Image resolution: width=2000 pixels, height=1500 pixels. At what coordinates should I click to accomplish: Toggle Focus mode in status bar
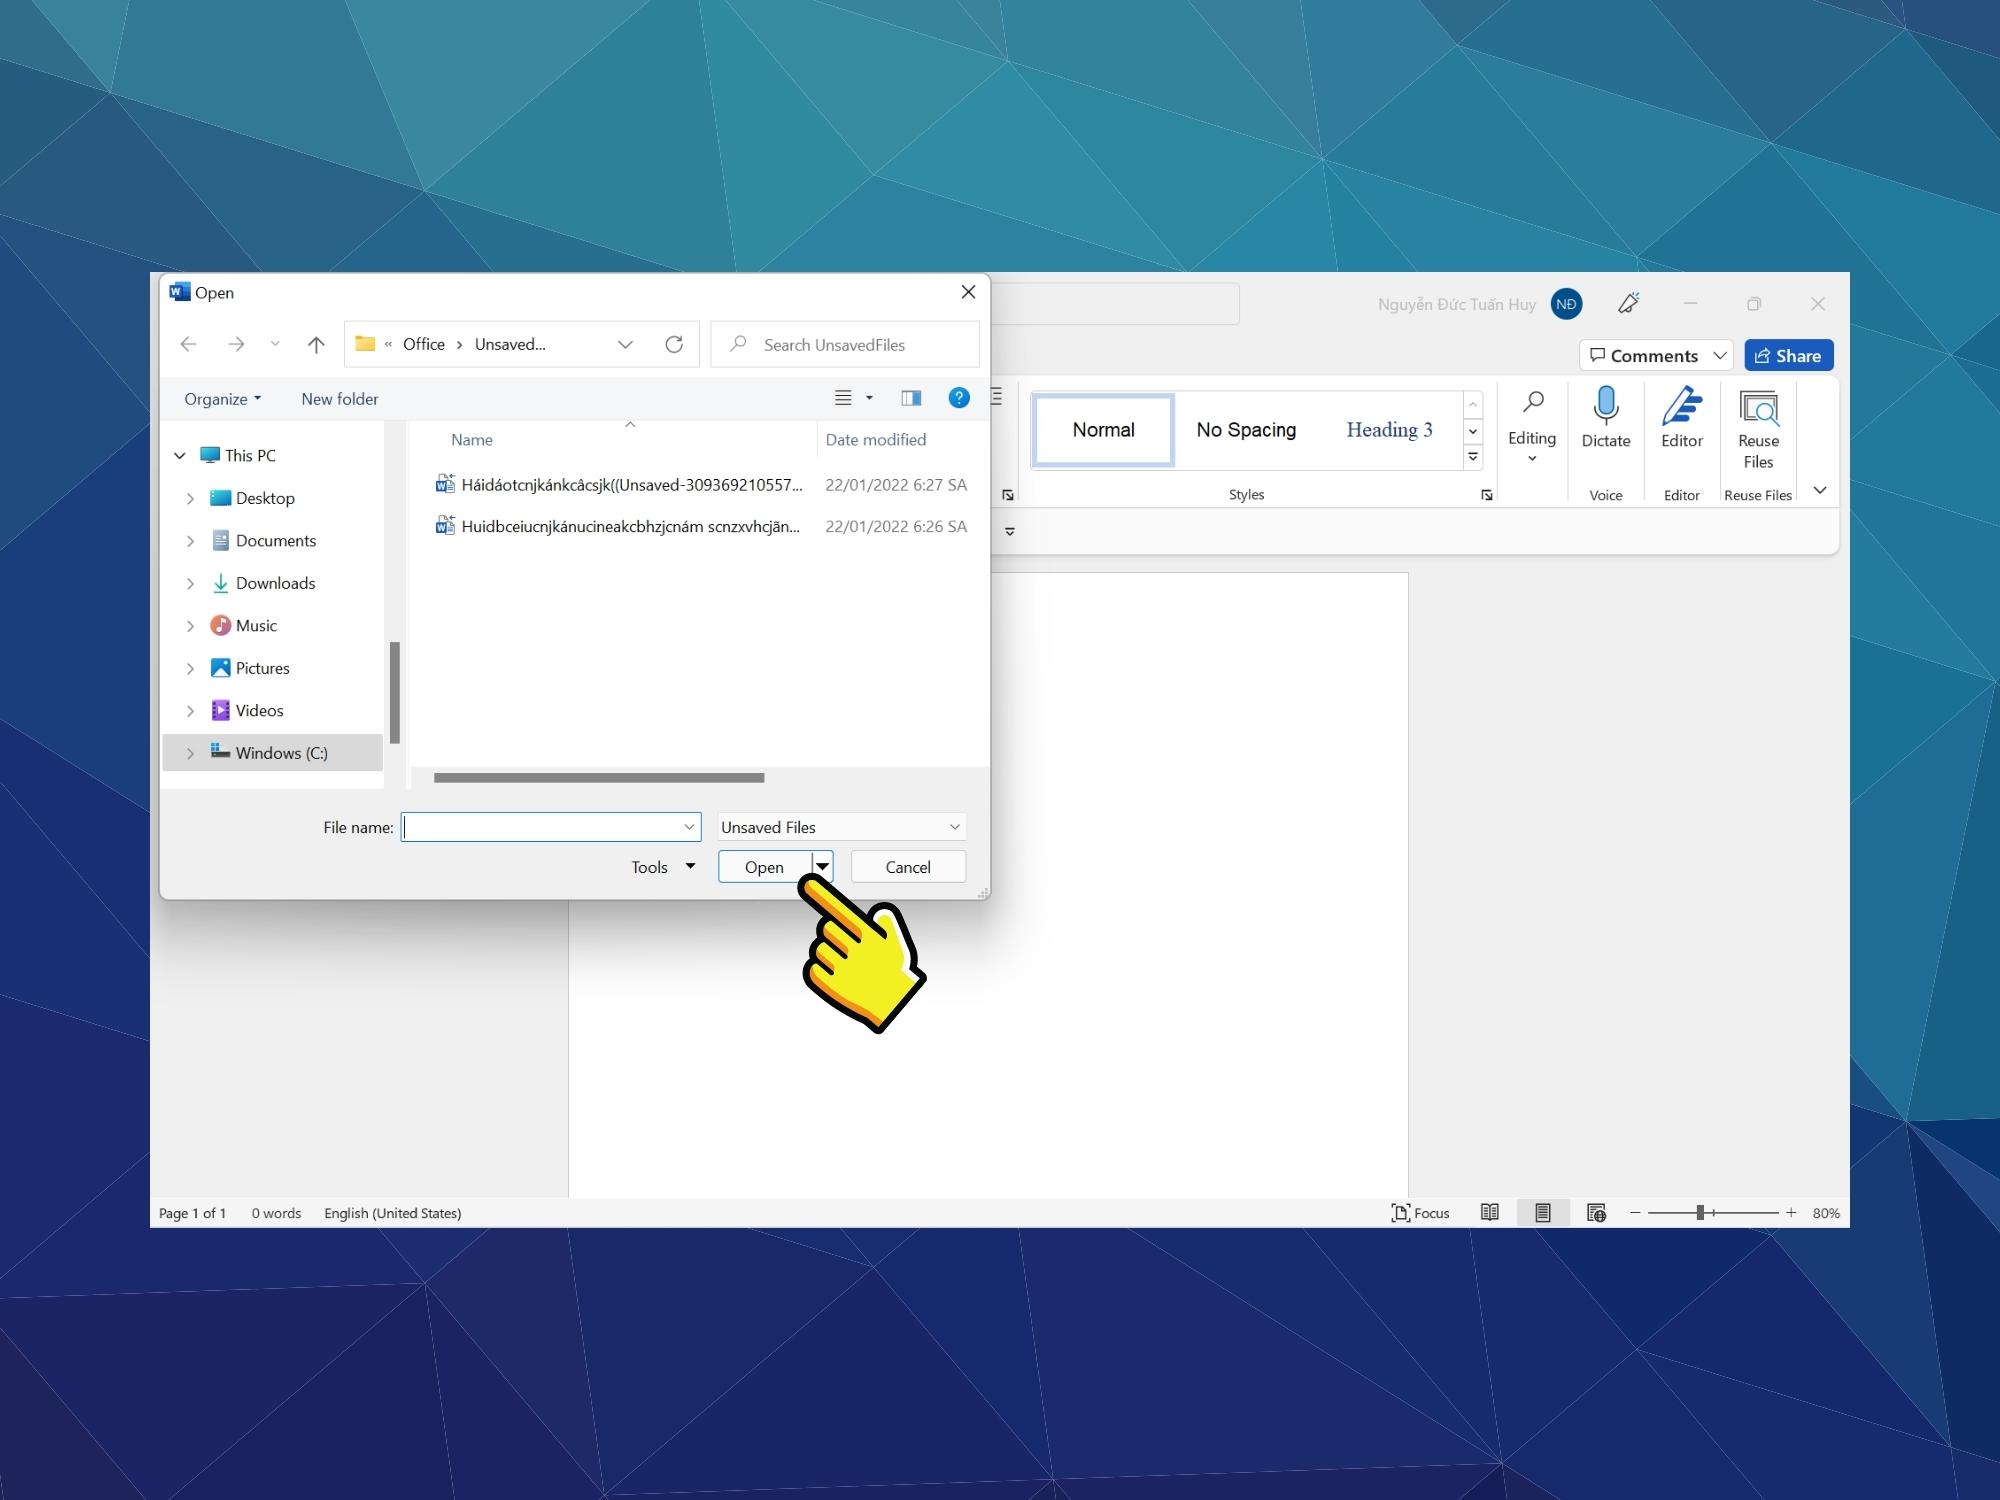pos(1419,1212)
